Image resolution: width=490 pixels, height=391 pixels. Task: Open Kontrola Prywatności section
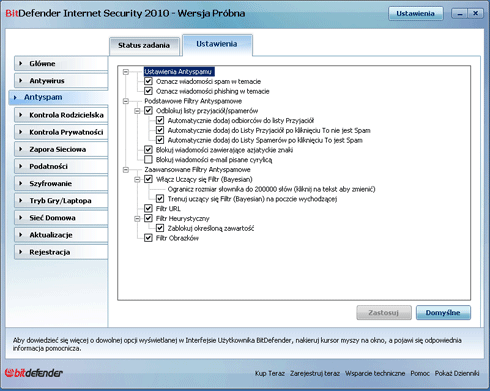pos(61,132)
